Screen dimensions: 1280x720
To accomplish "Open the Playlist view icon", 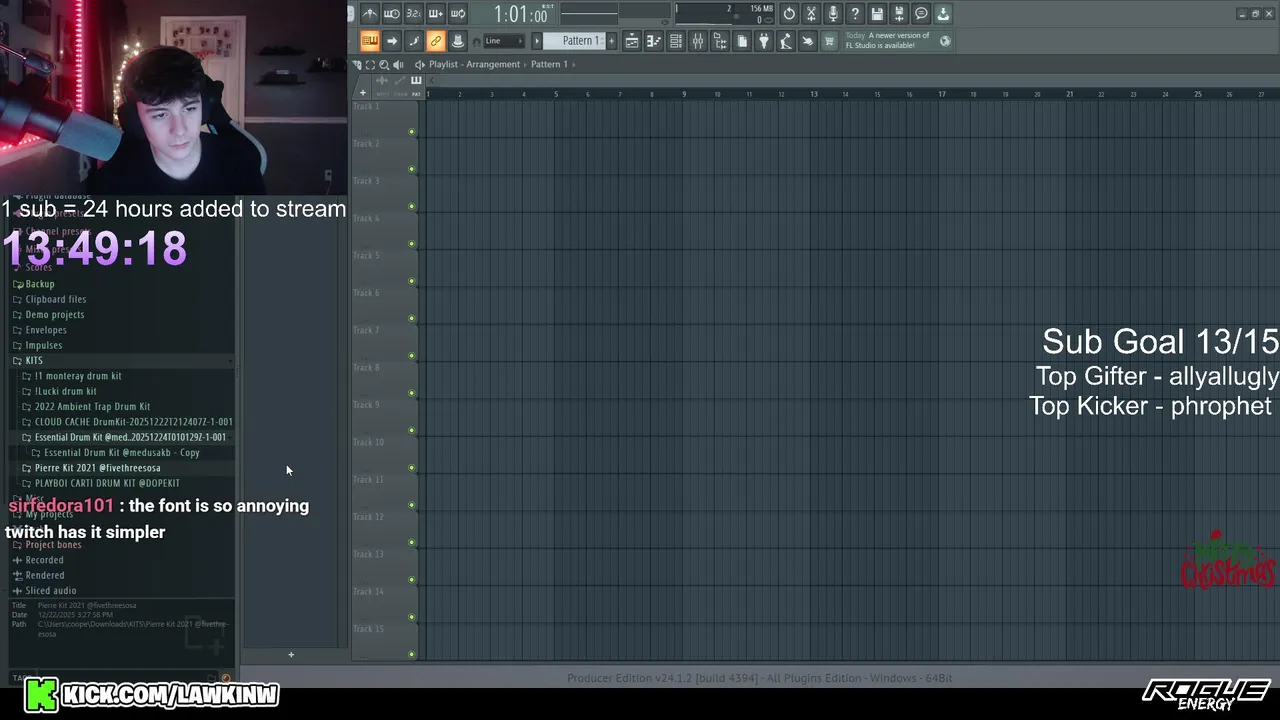I will (x=632, y=41).
